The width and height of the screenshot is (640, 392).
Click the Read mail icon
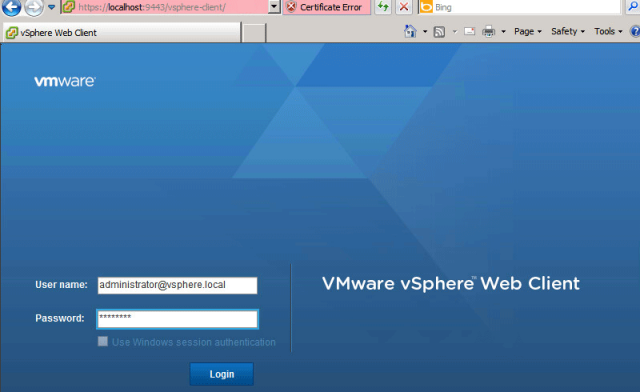tap(469, 31)
